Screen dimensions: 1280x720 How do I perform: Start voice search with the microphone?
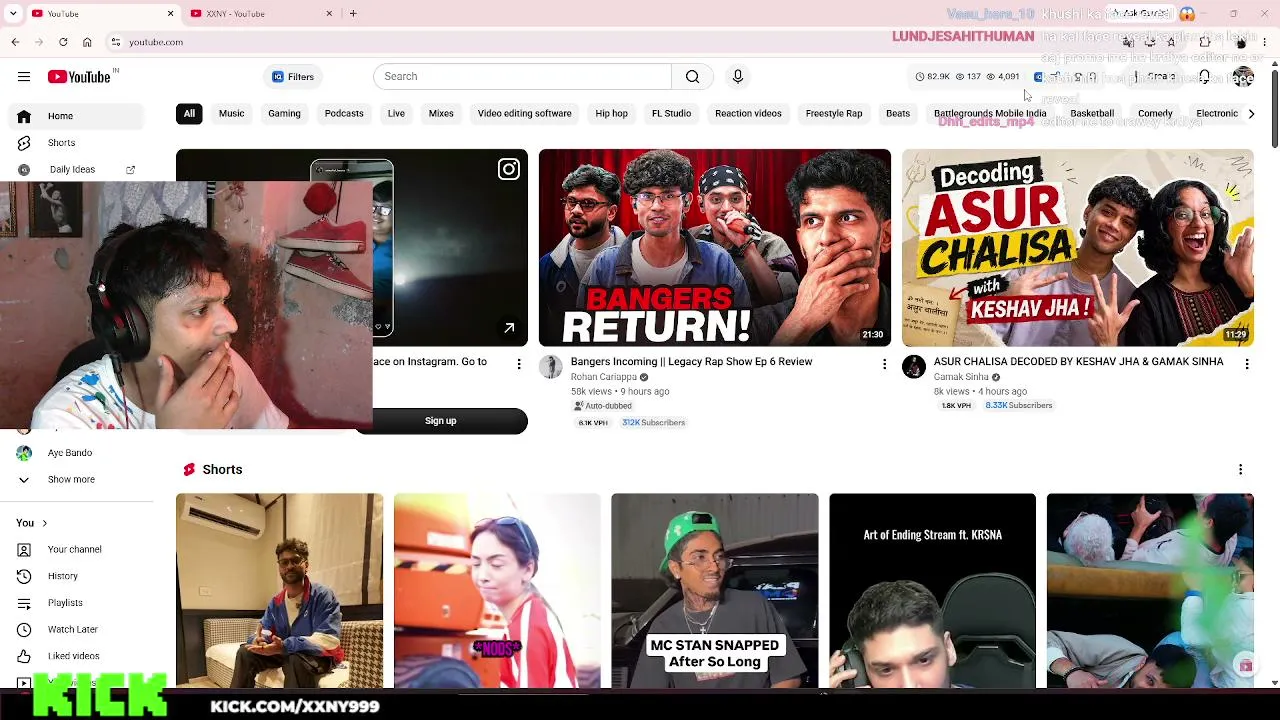click(738, 77)
